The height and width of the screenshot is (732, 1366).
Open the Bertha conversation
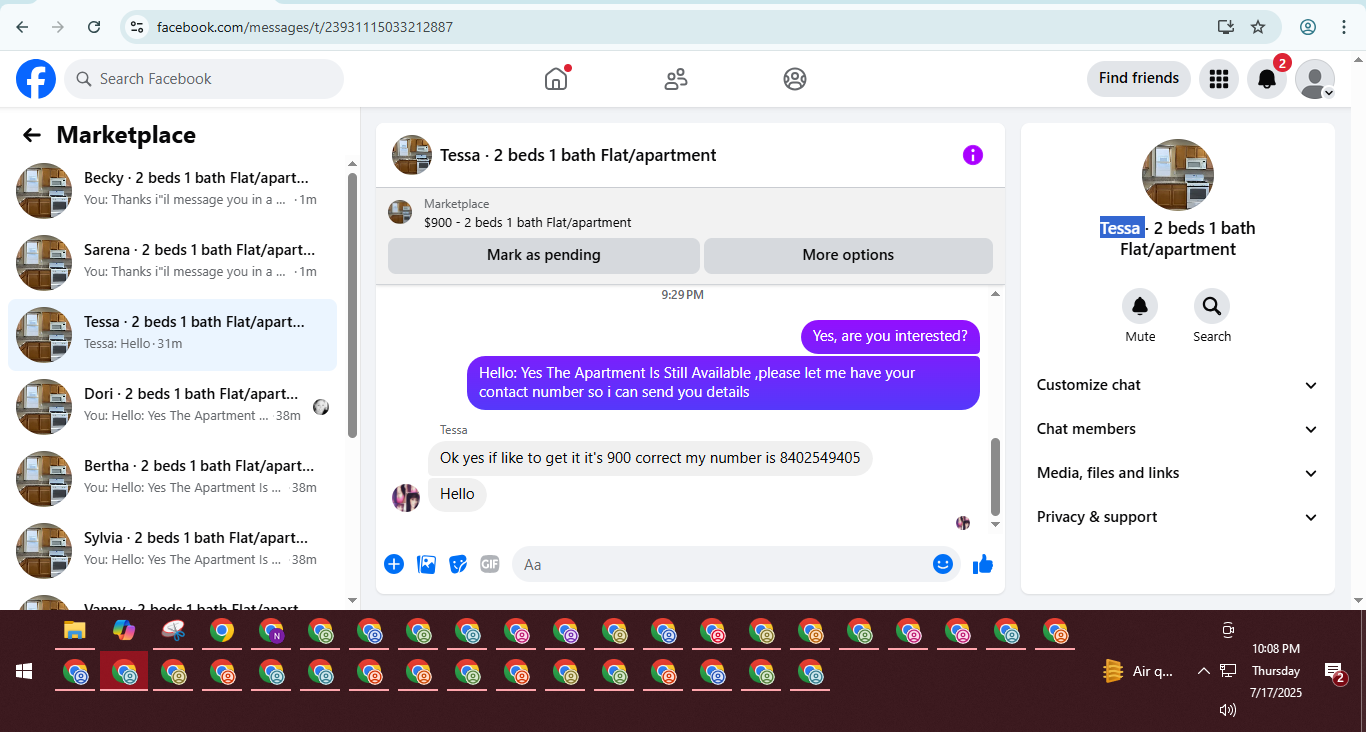pos(173,479)
